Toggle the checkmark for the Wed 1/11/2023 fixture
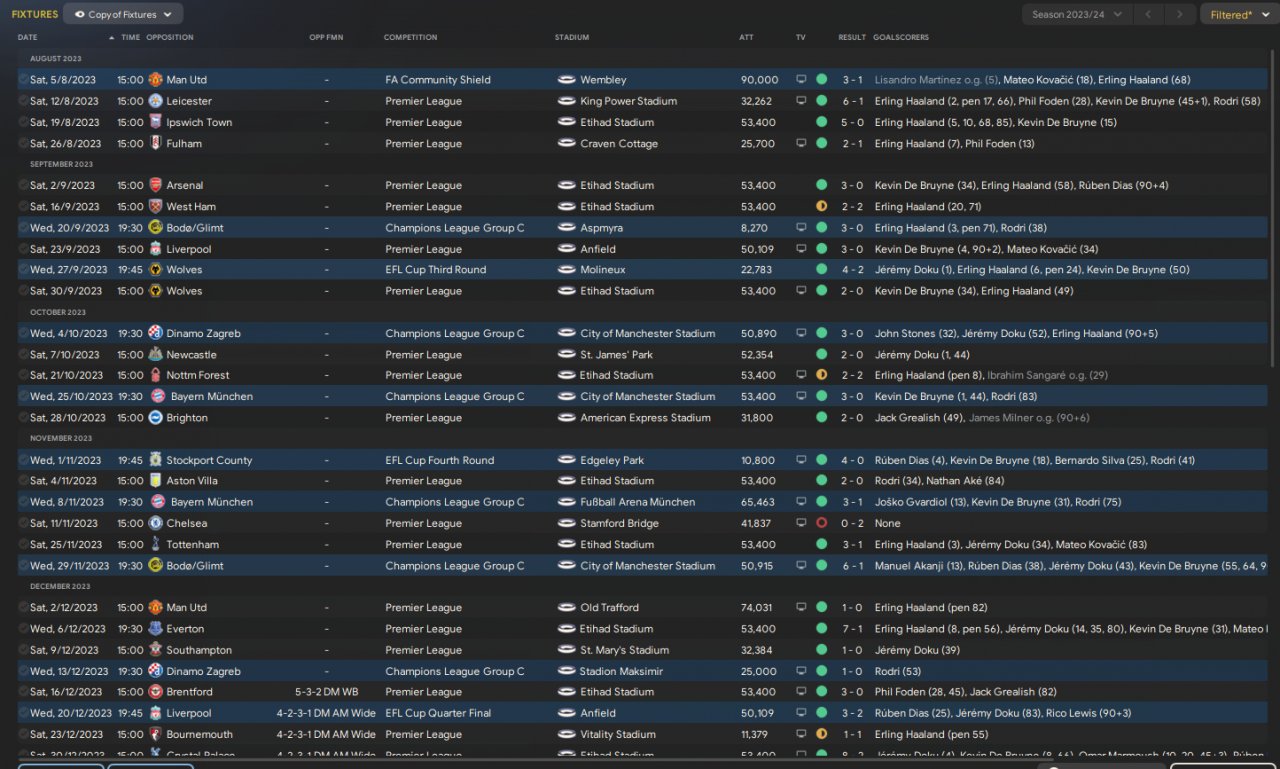Screen dimensions: 1280x769 point(23,460)
